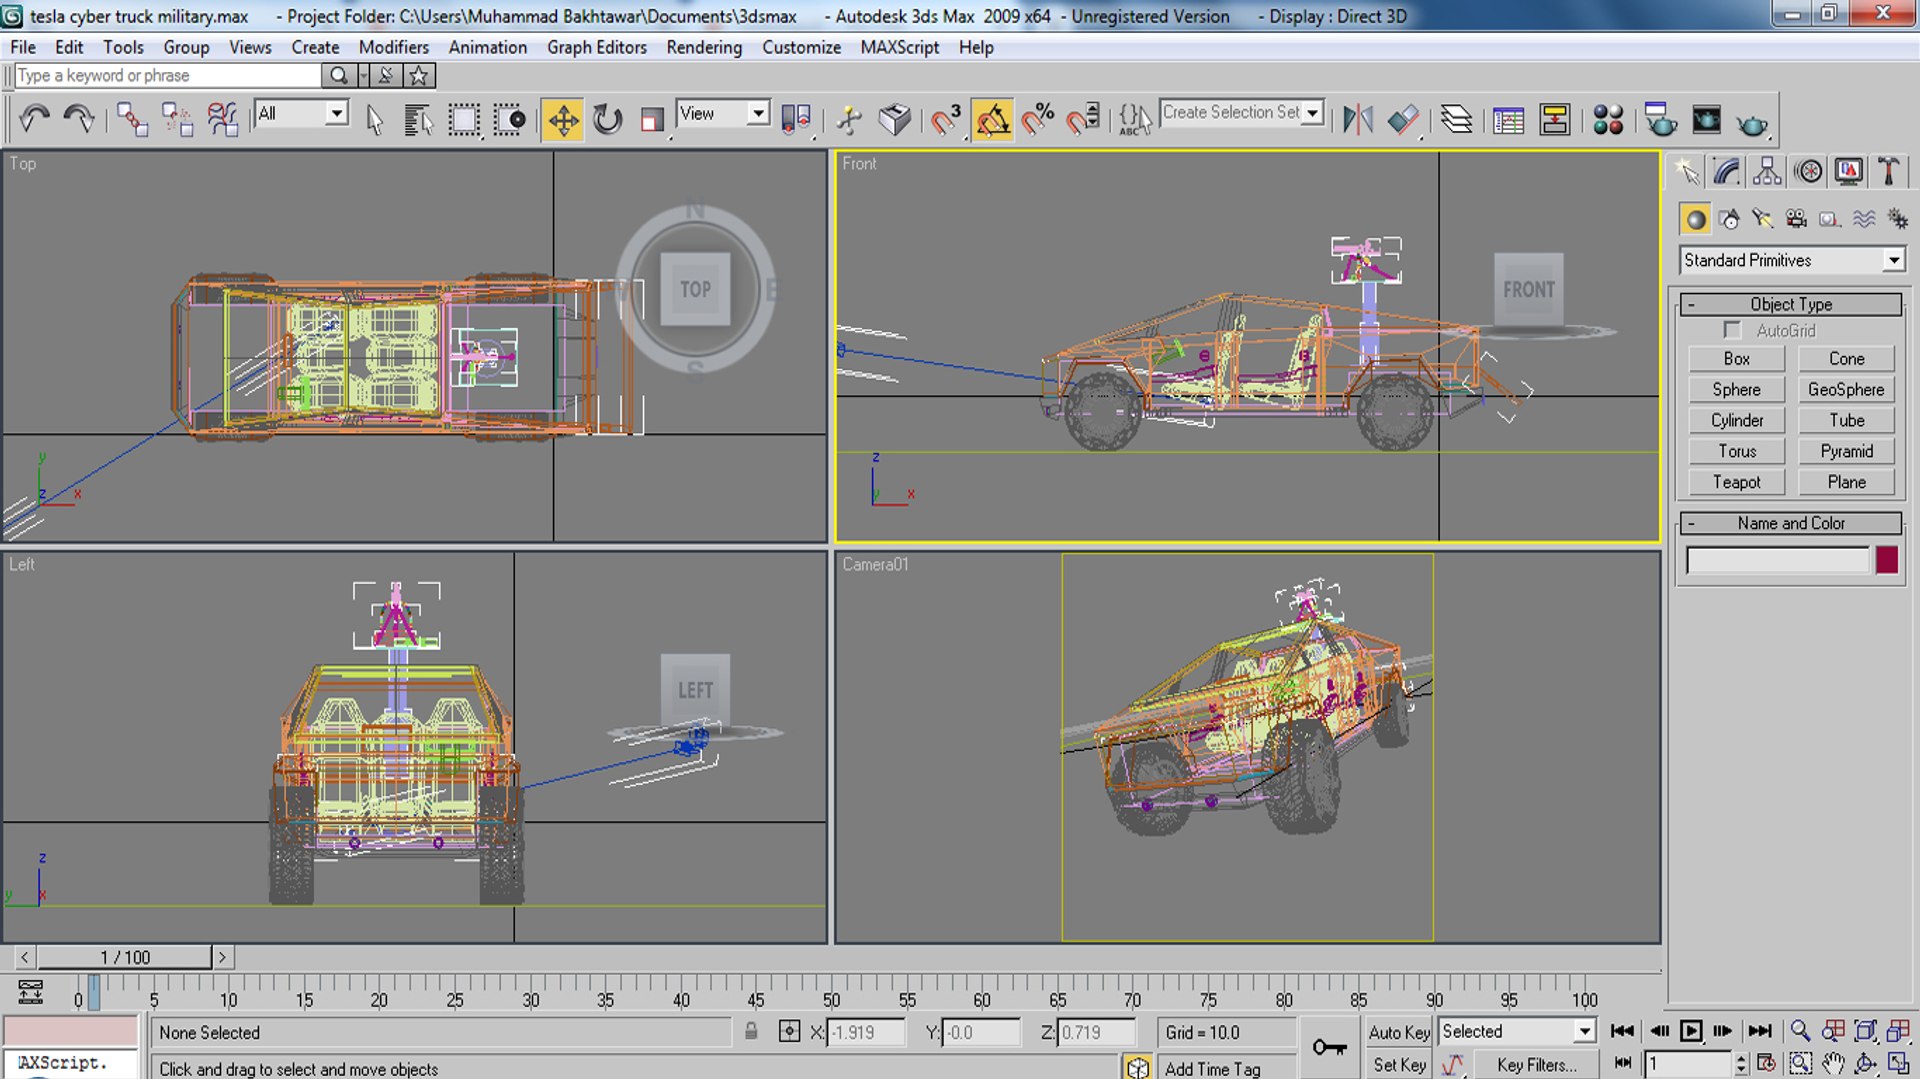Click the Box primitive button
The height and width of the screenshot is (1079, 1920).
click(1736, 359)
